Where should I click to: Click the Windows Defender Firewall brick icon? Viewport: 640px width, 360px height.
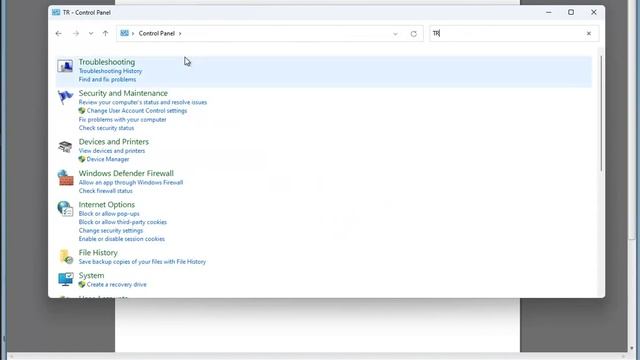pyautogui.click(x=65, y=178)
